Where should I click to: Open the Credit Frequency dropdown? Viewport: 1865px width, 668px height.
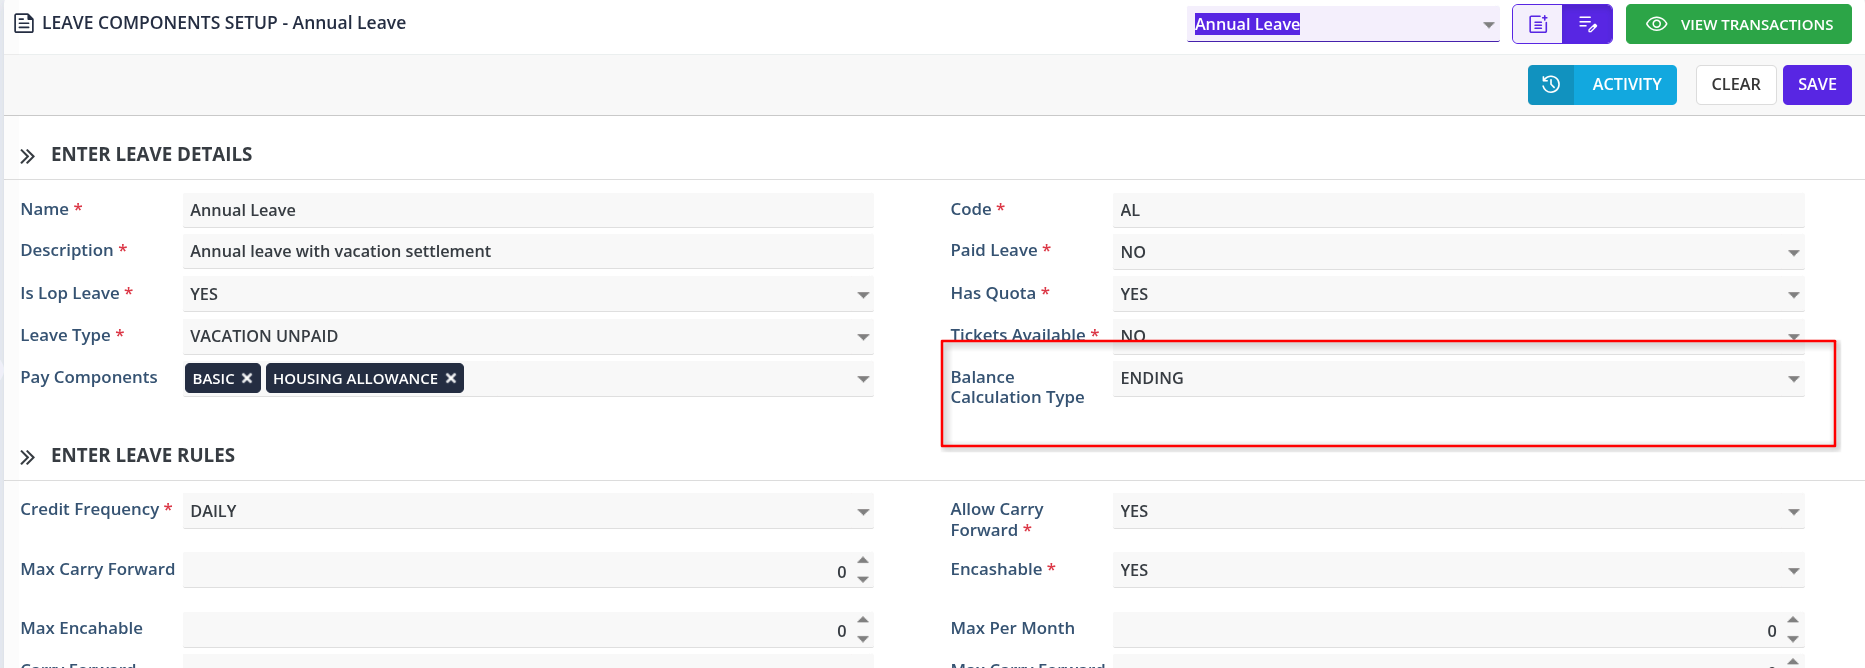tap(528, 511)
